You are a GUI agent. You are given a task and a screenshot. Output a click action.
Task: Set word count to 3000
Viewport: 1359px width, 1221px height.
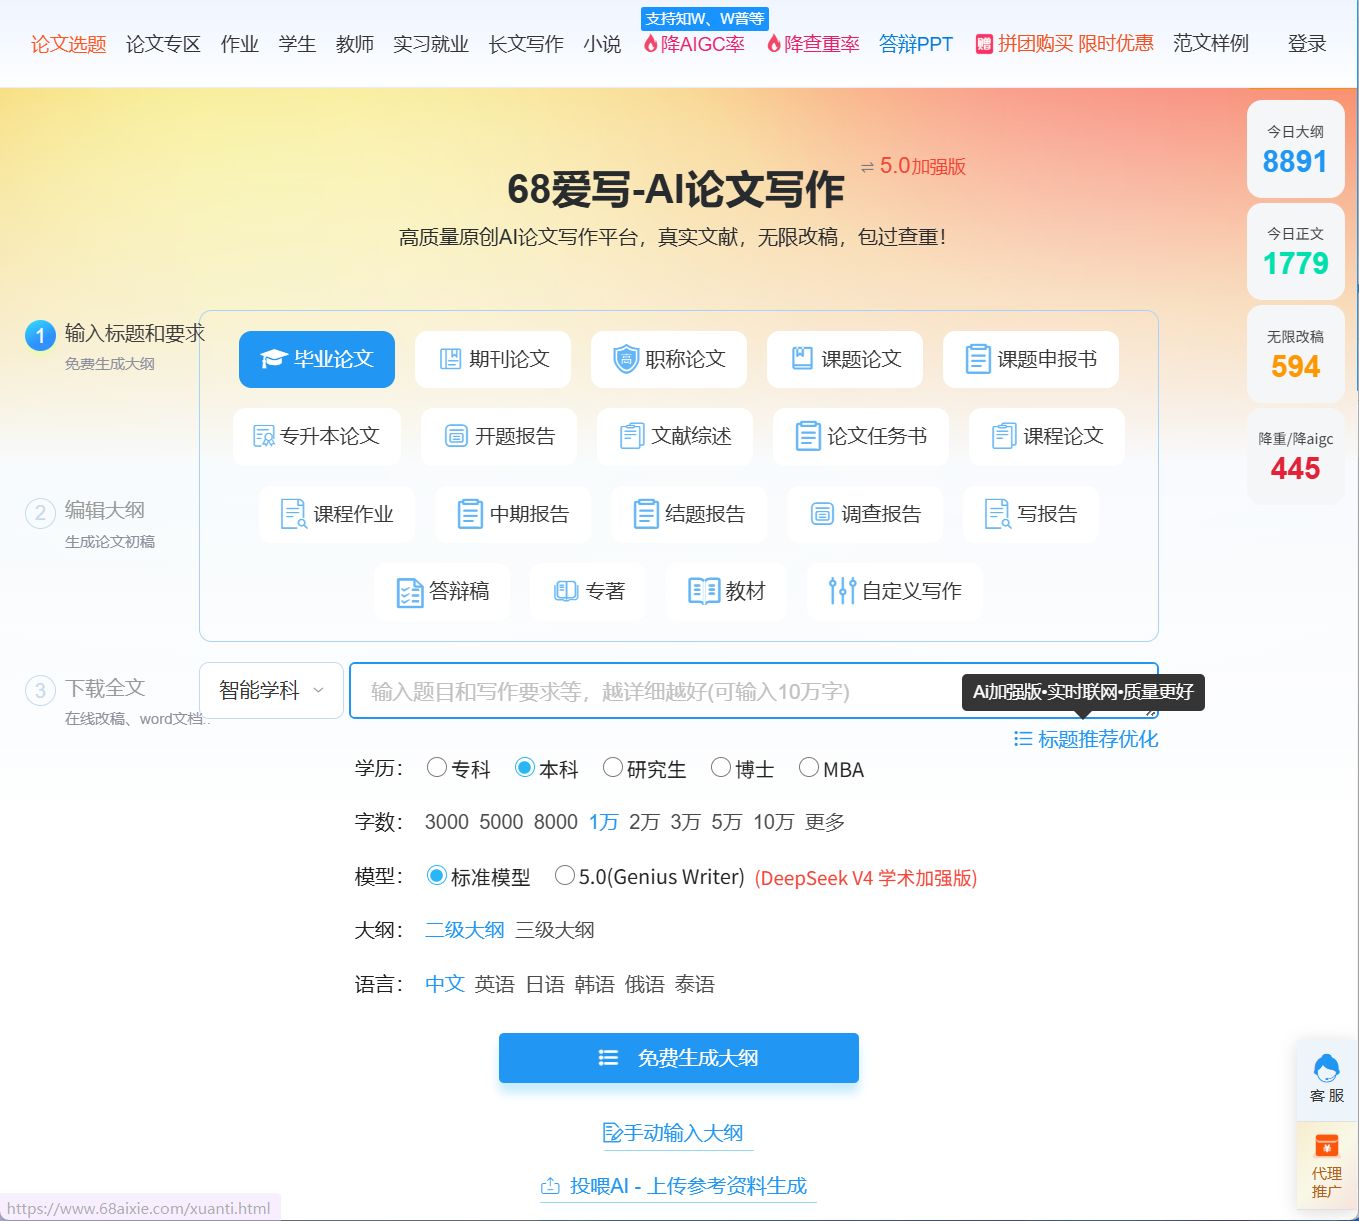[447, 822]
